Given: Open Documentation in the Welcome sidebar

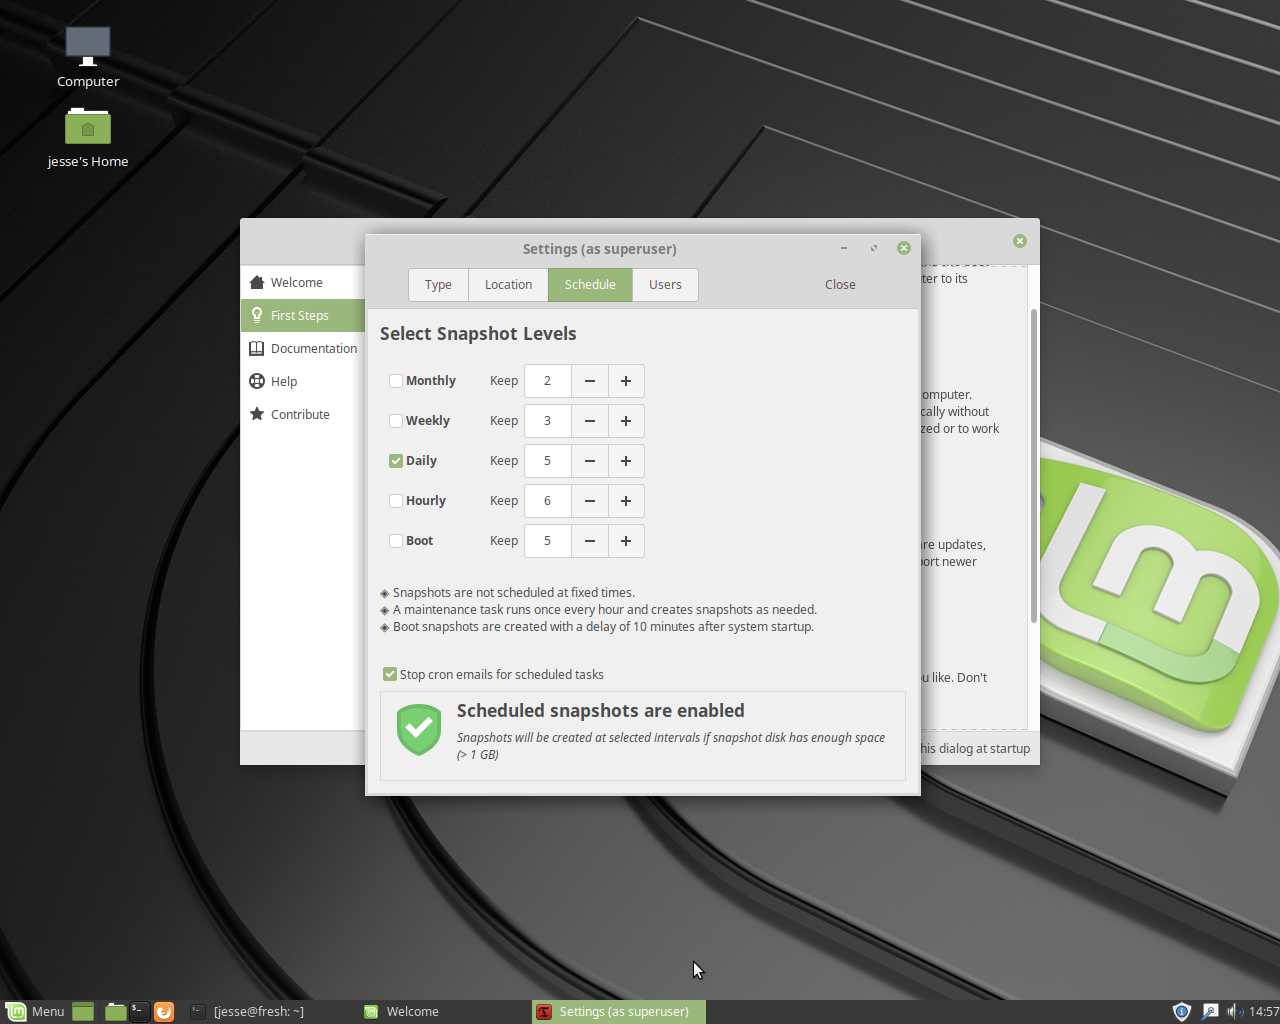Looking at the screenshot, I should point(303,349).
